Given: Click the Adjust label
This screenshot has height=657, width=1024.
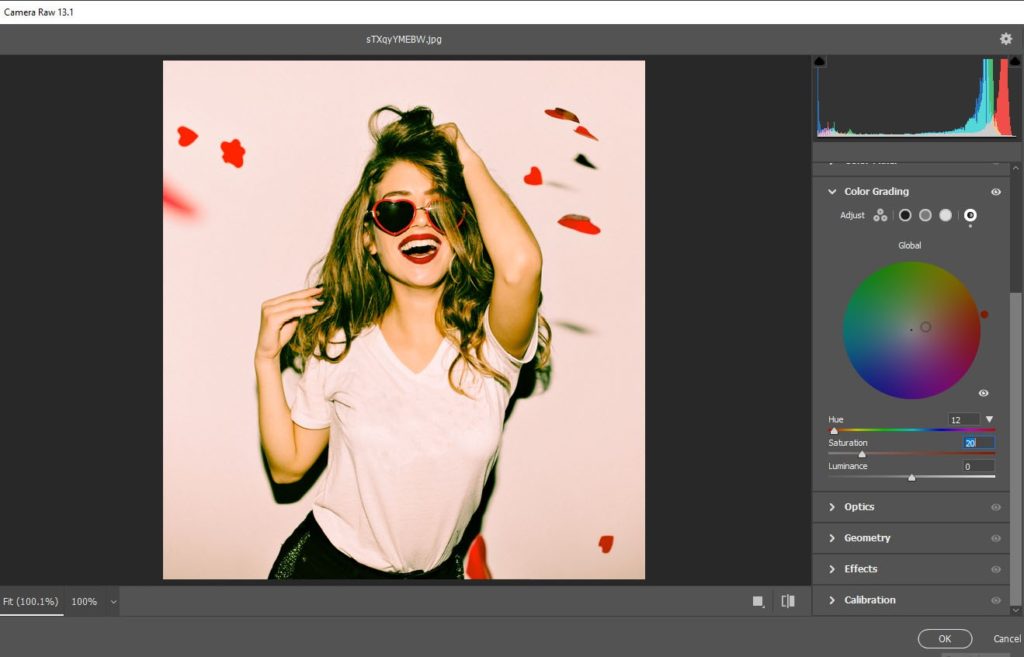Looking at the screenshot, I should point(852,215).
